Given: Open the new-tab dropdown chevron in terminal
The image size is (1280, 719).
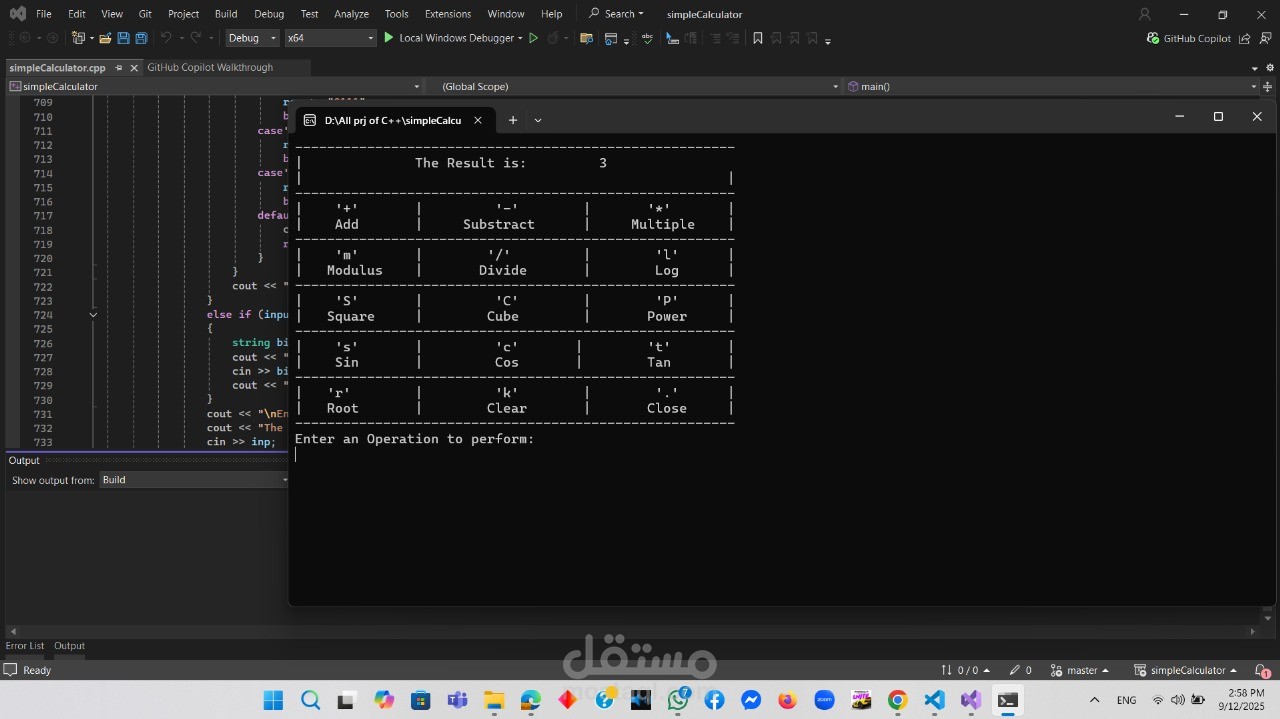Looking at the screenshot, I should click(x=538, y=120).
